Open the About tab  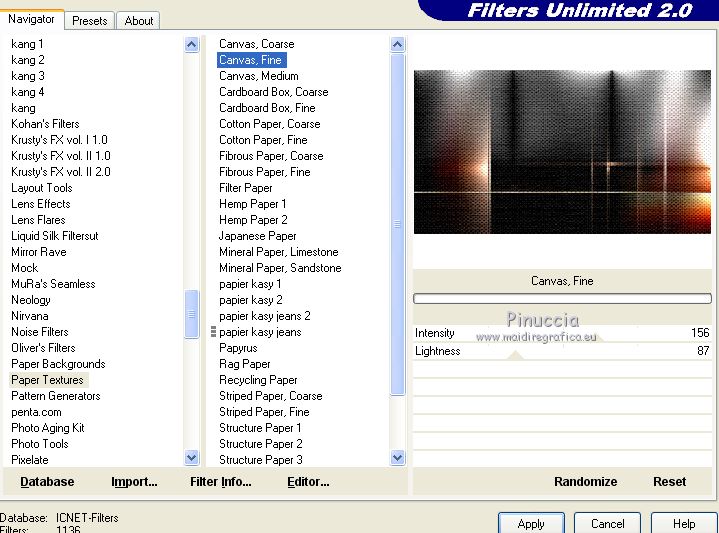point(138,21)
